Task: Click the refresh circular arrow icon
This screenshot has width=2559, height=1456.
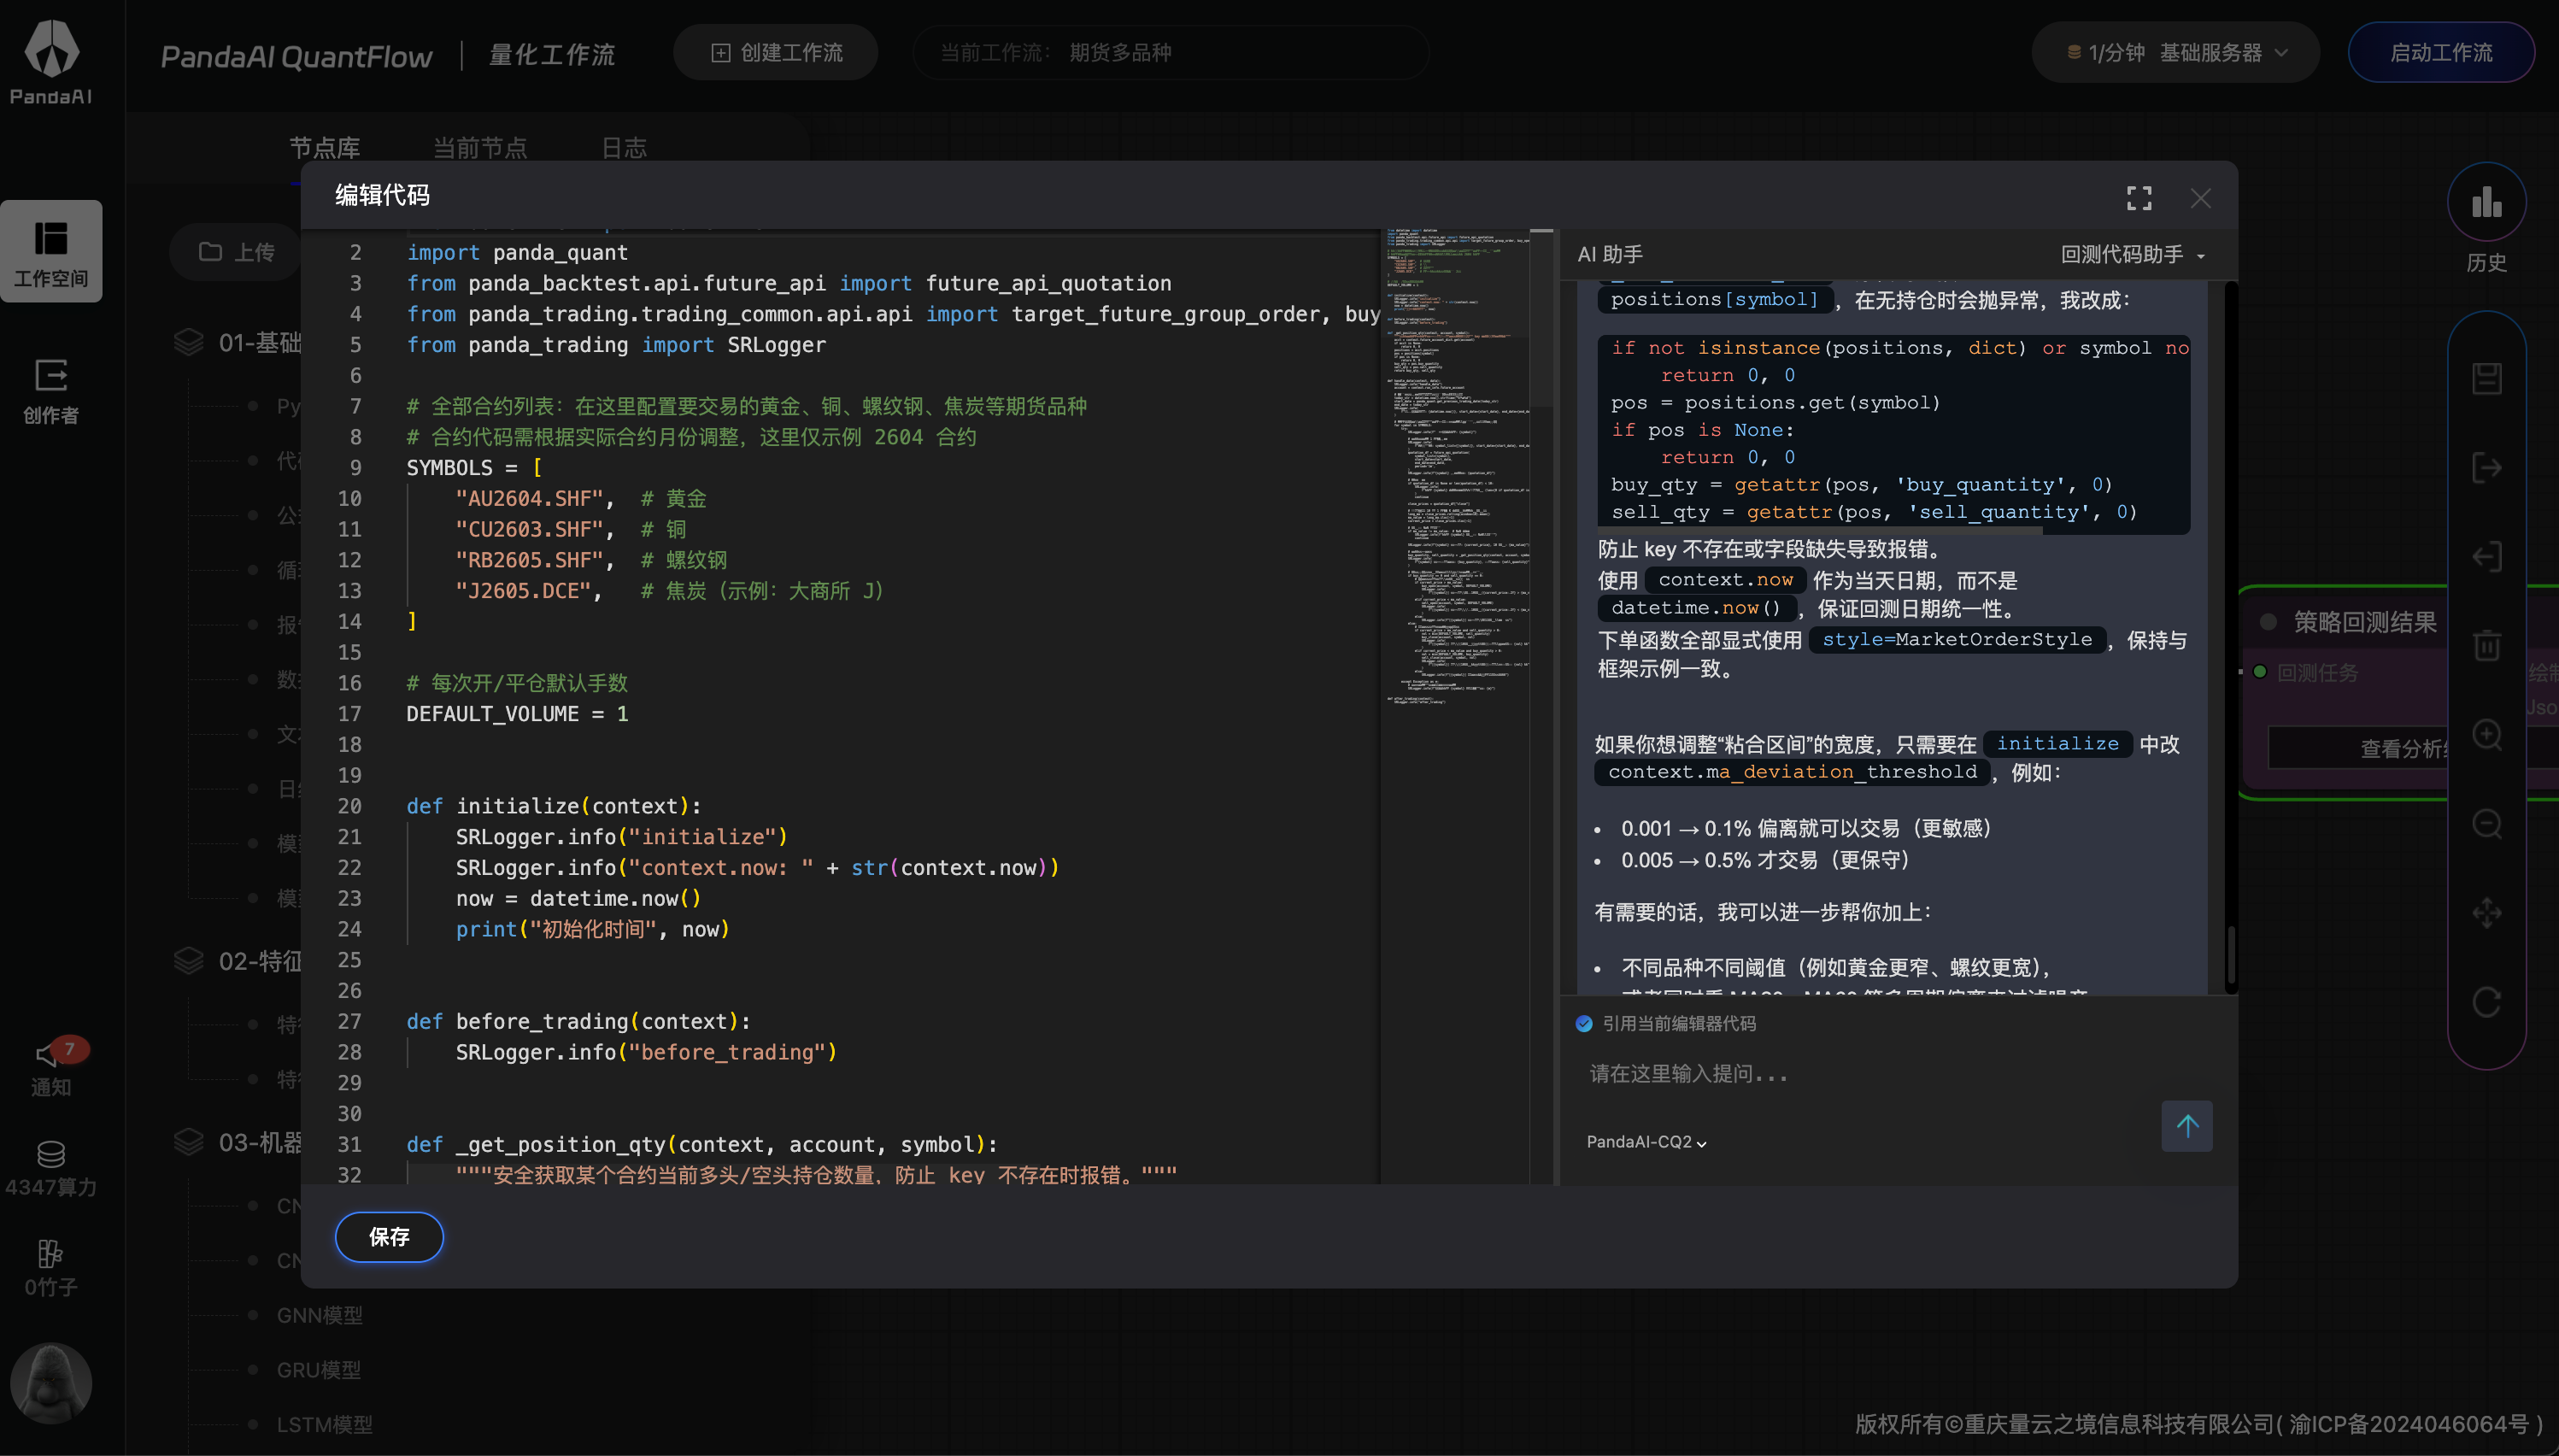Action: coord(2487,1002)
